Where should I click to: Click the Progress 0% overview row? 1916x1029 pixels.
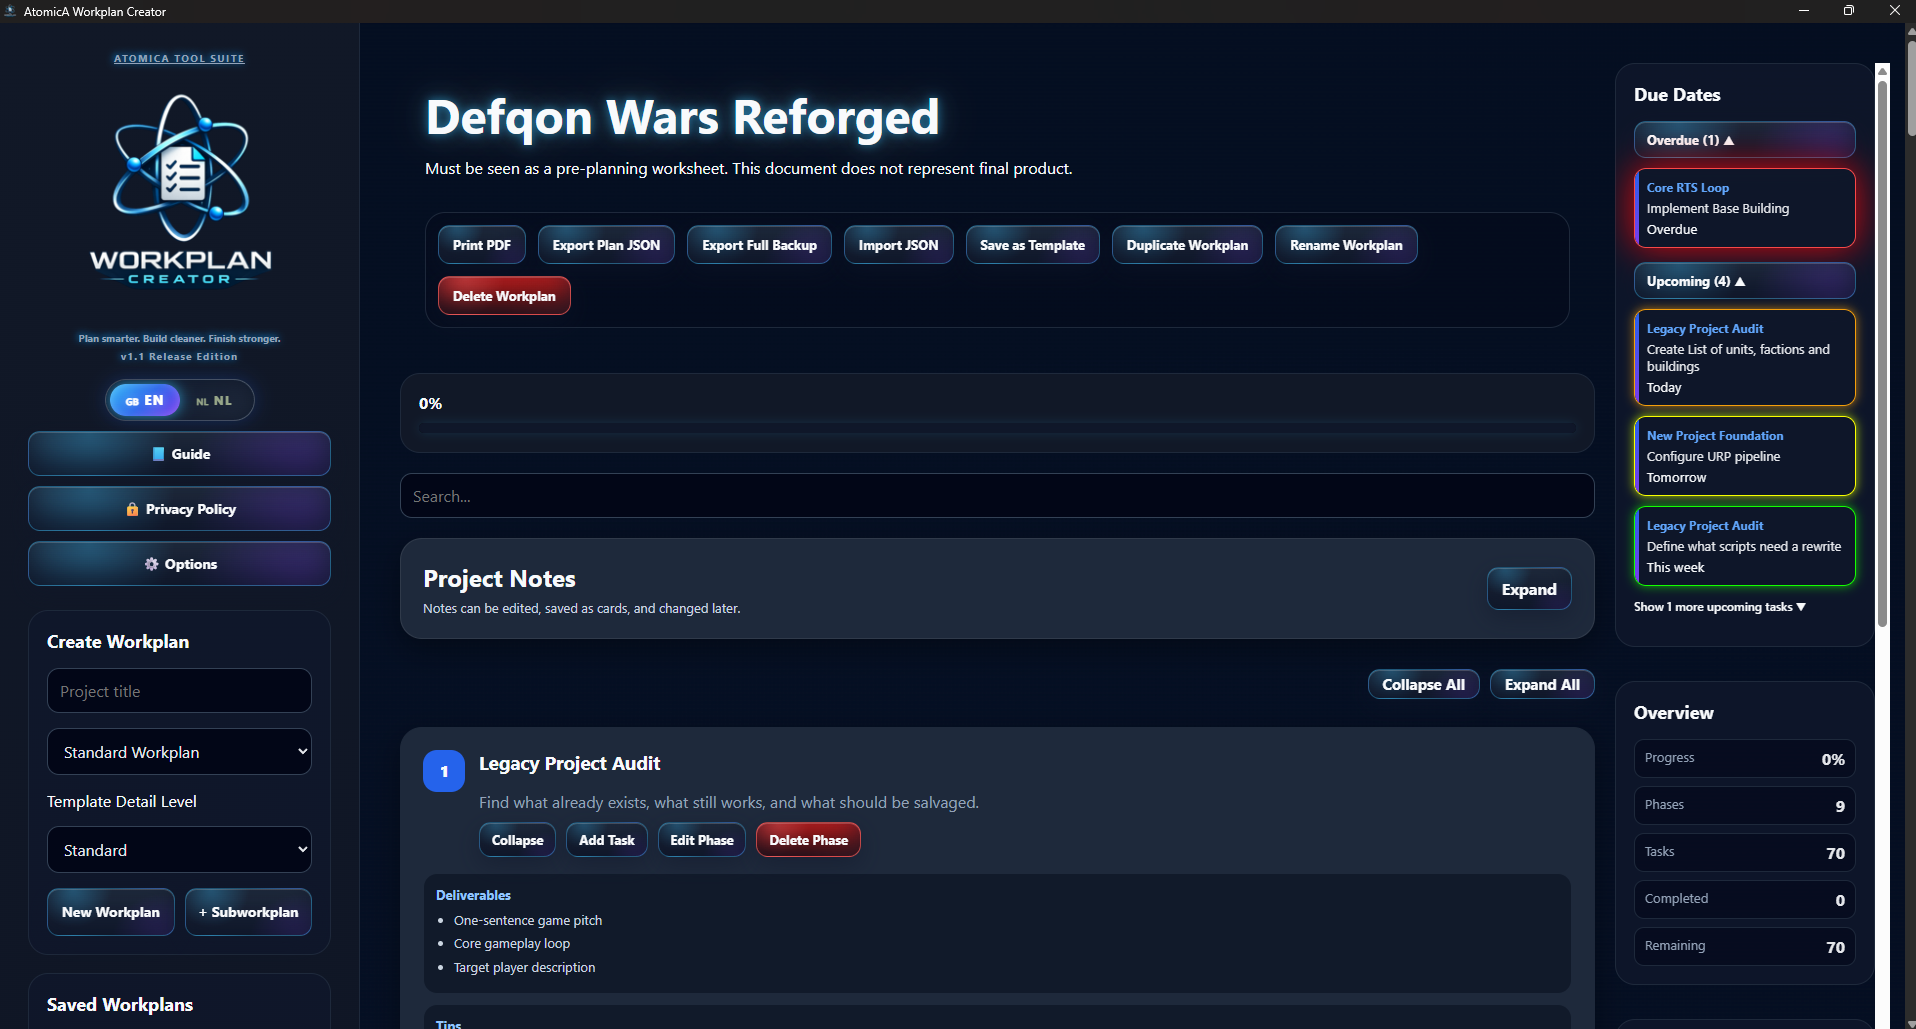click(x=1744, y=758)
